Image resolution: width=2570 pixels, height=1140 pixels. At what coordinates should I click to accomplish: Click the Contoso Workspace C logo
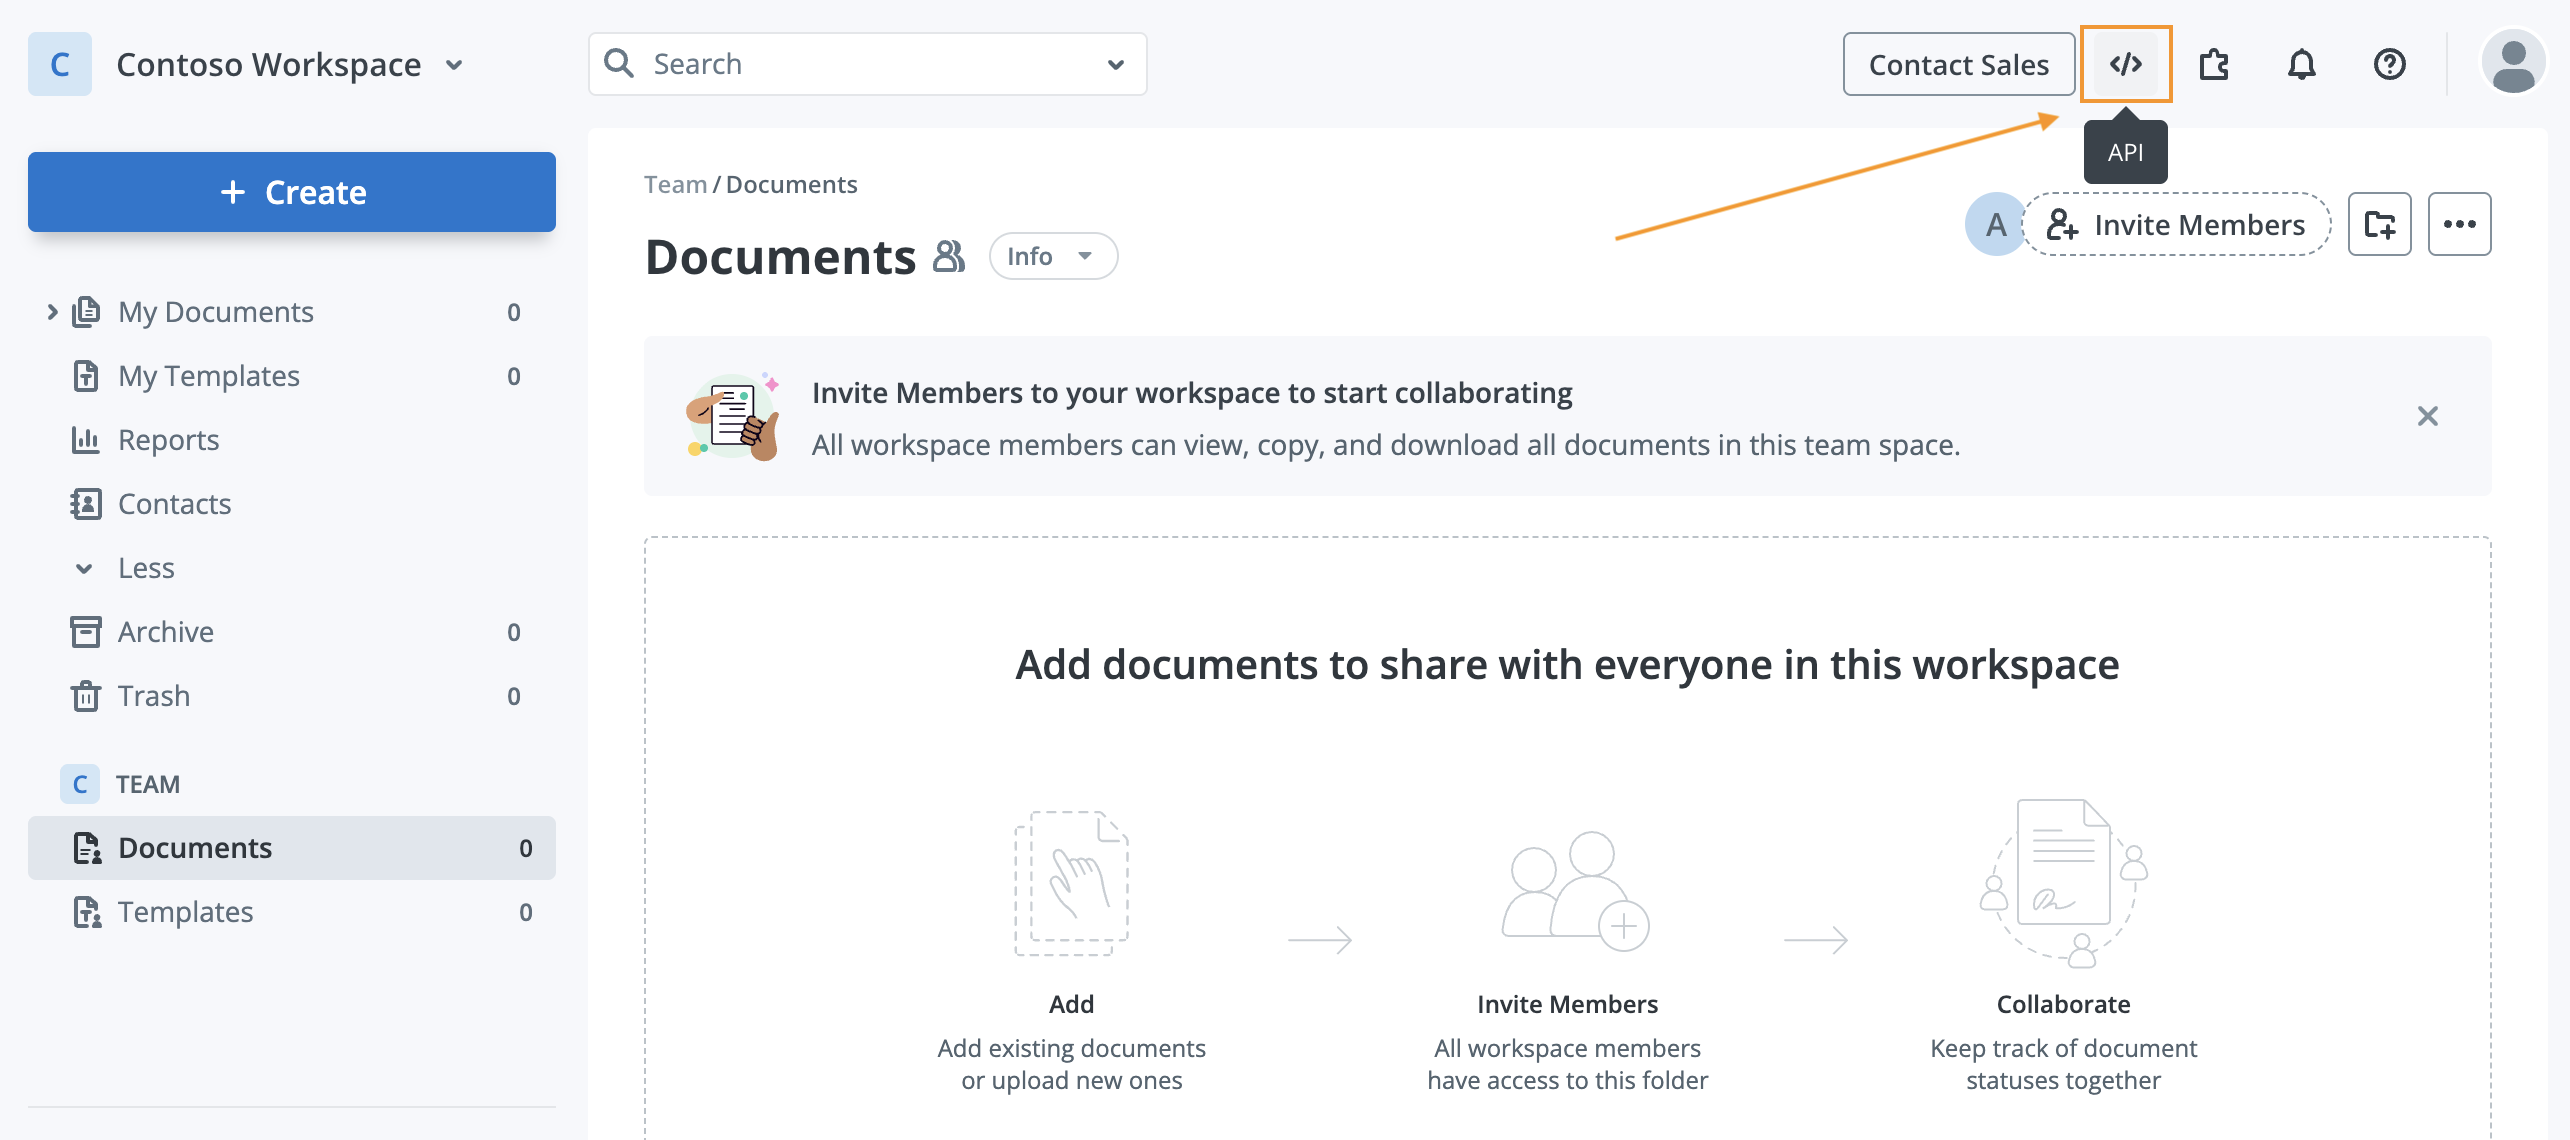tap(60, 64)
